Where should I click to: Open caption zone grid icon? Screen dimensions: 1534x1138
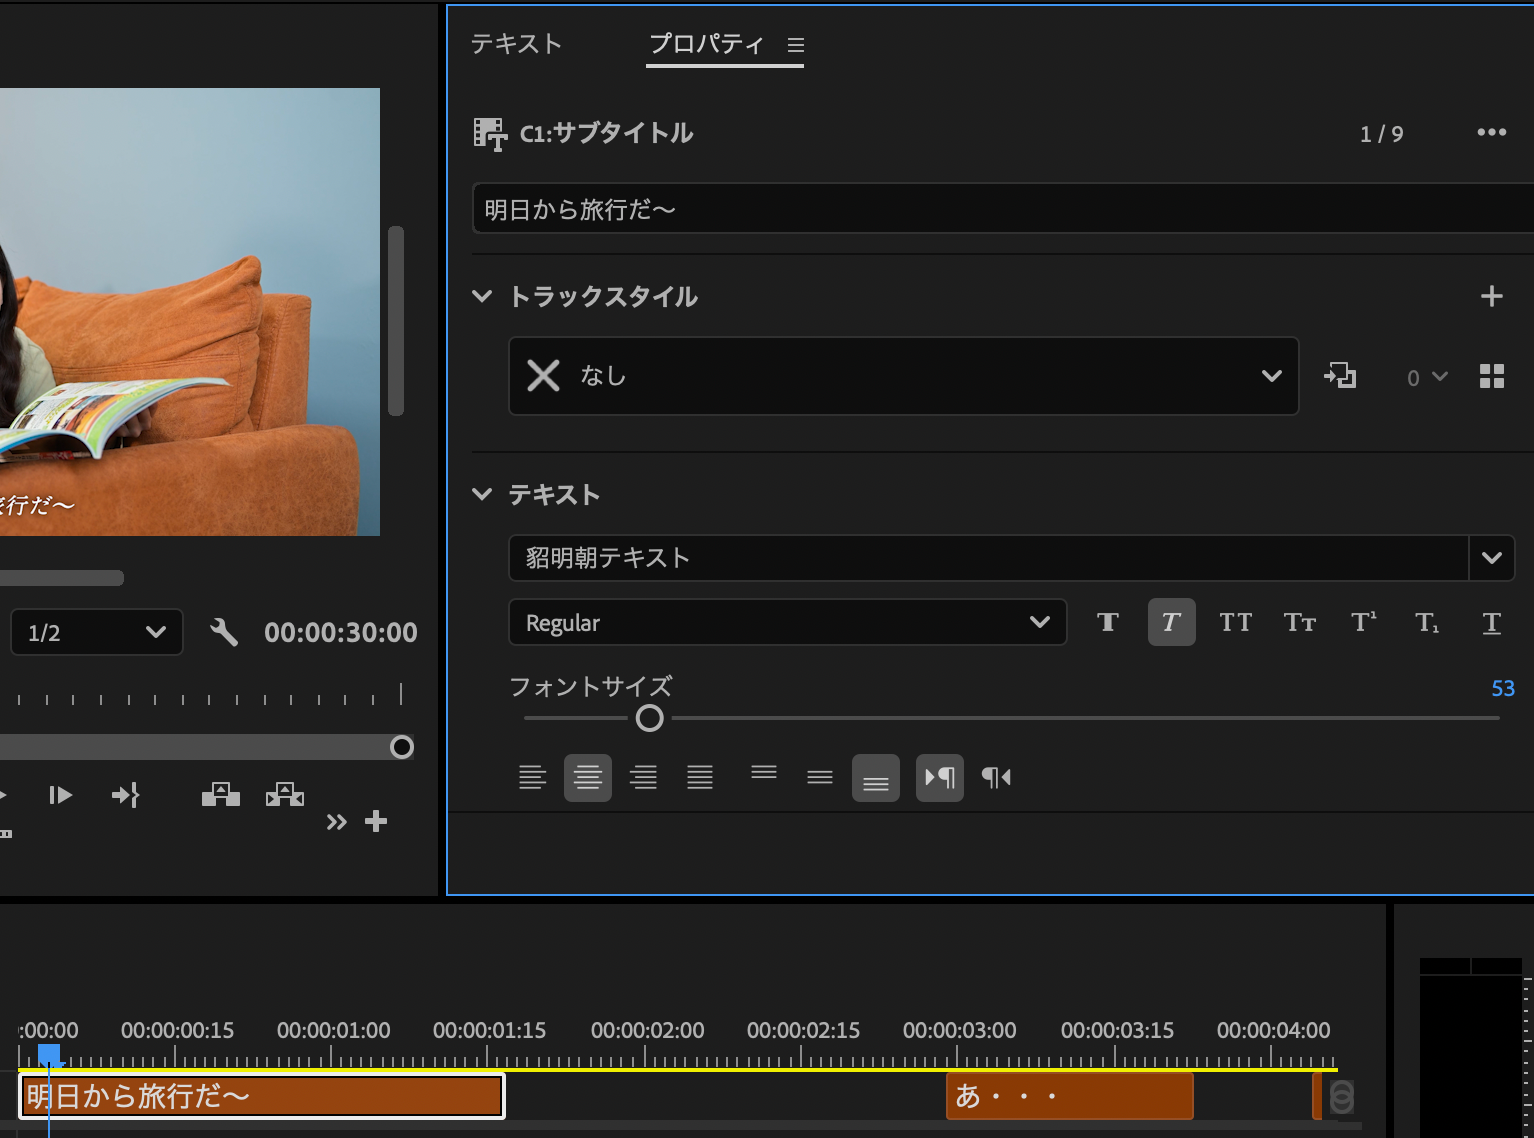tap(1491, 376)
